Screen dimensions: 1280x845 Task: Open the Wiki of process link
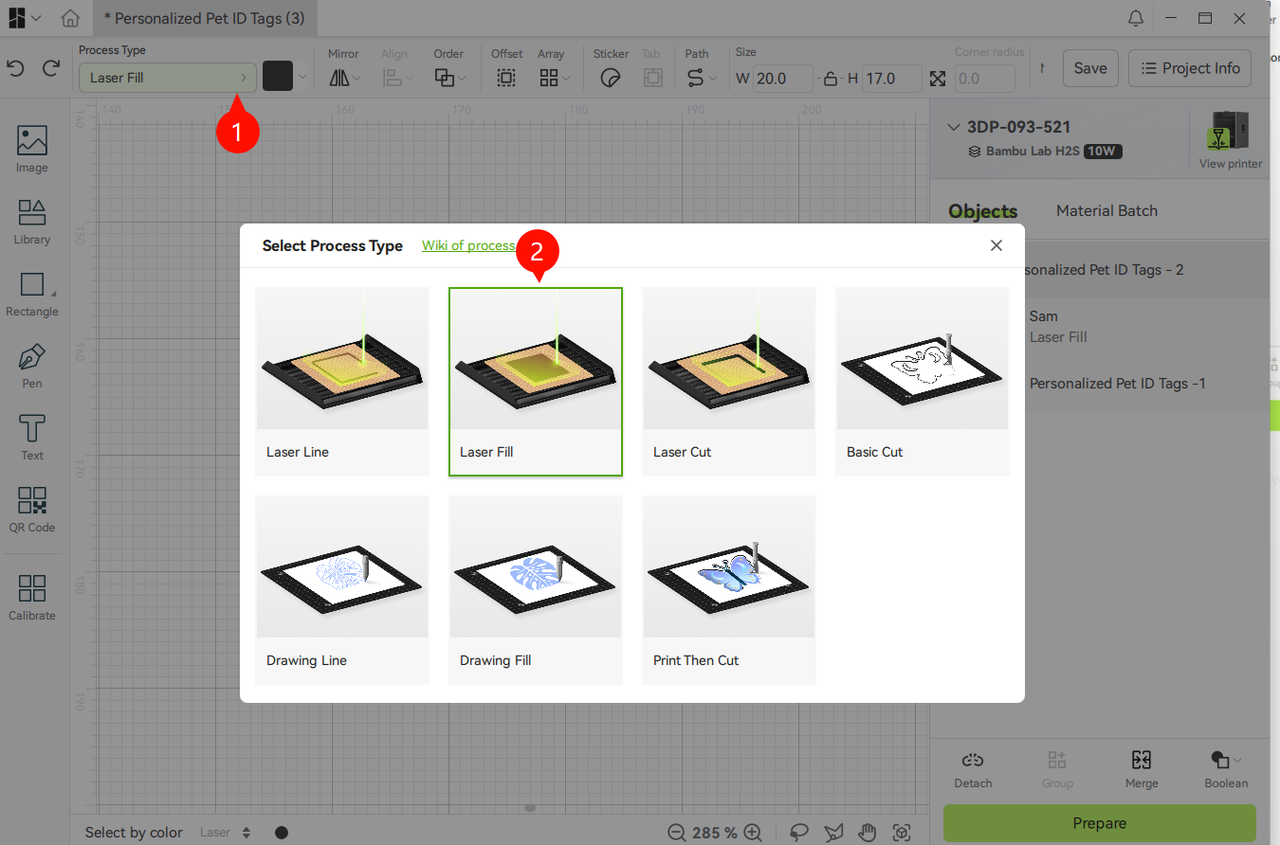(x=468, y=245)
